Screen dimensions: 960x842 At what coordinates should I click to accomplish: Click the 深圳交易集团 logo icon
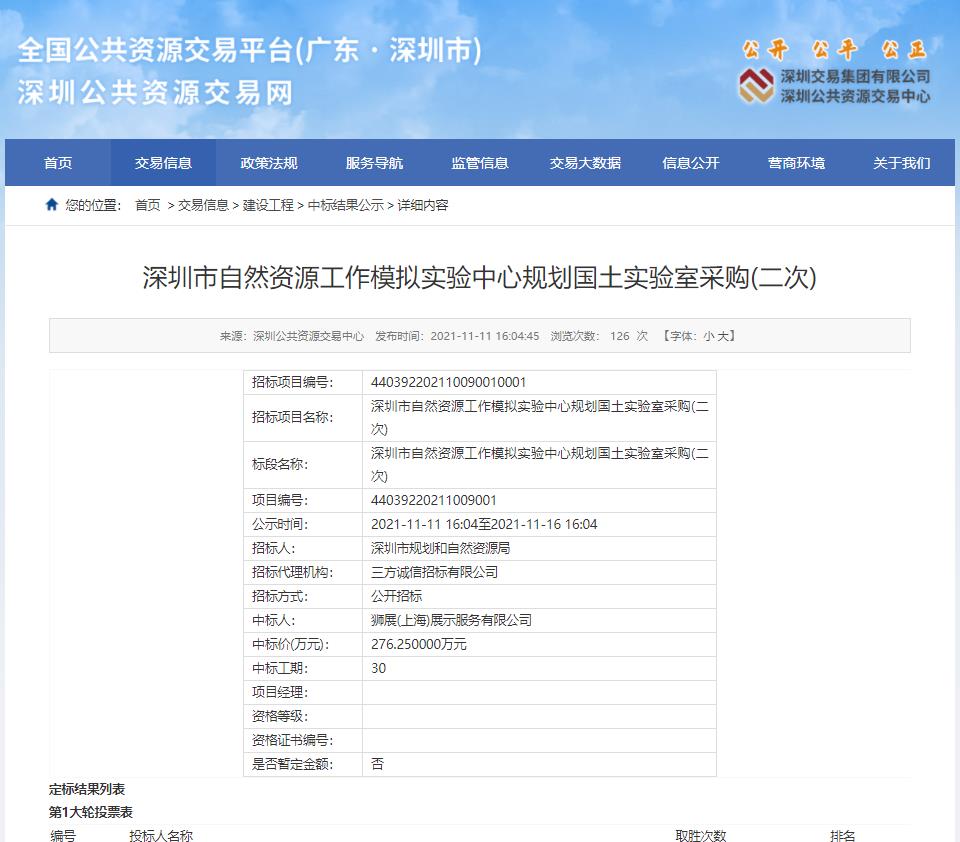click(757, 85)
